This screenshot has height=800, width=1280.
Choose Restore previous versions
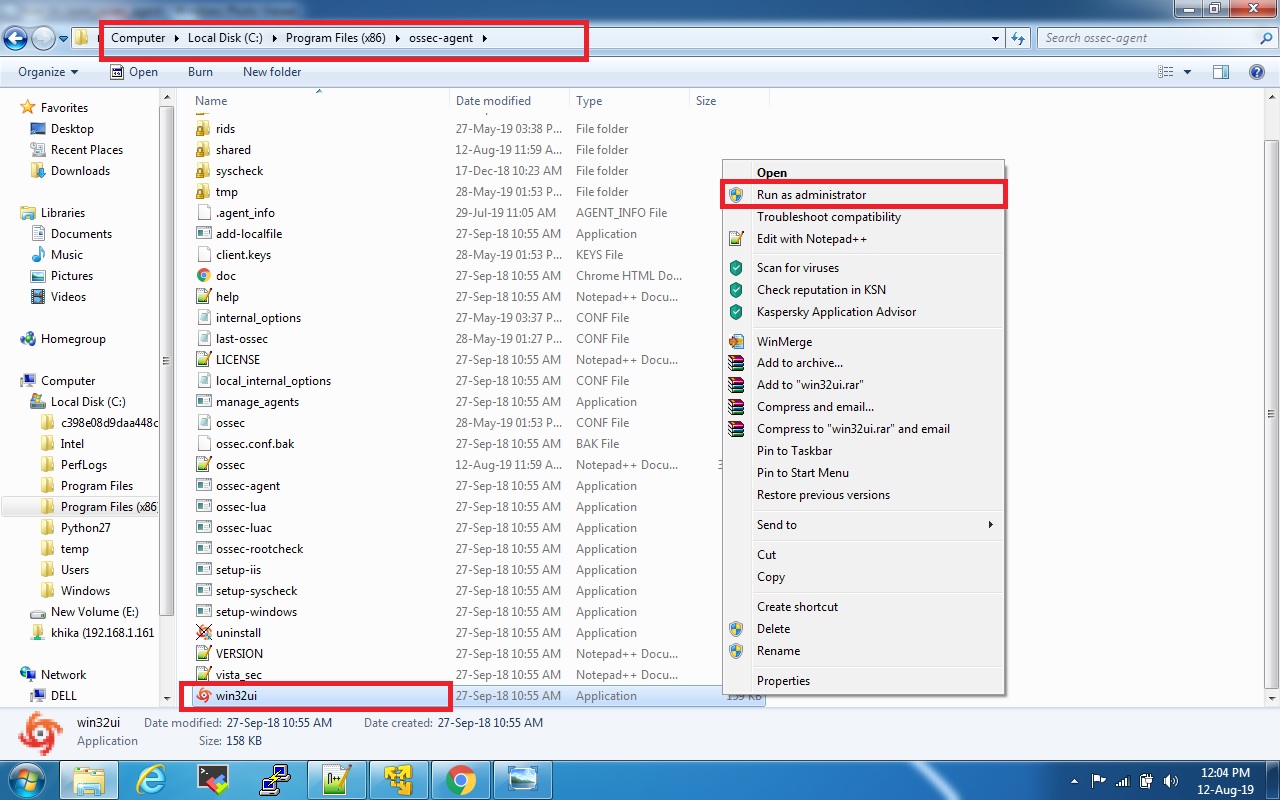864,495
